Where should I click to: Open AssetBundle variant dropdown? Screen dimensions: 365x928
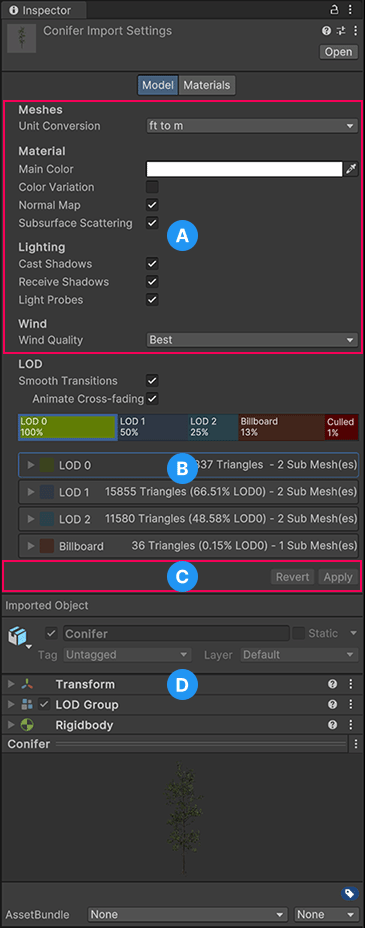[327, 914]
